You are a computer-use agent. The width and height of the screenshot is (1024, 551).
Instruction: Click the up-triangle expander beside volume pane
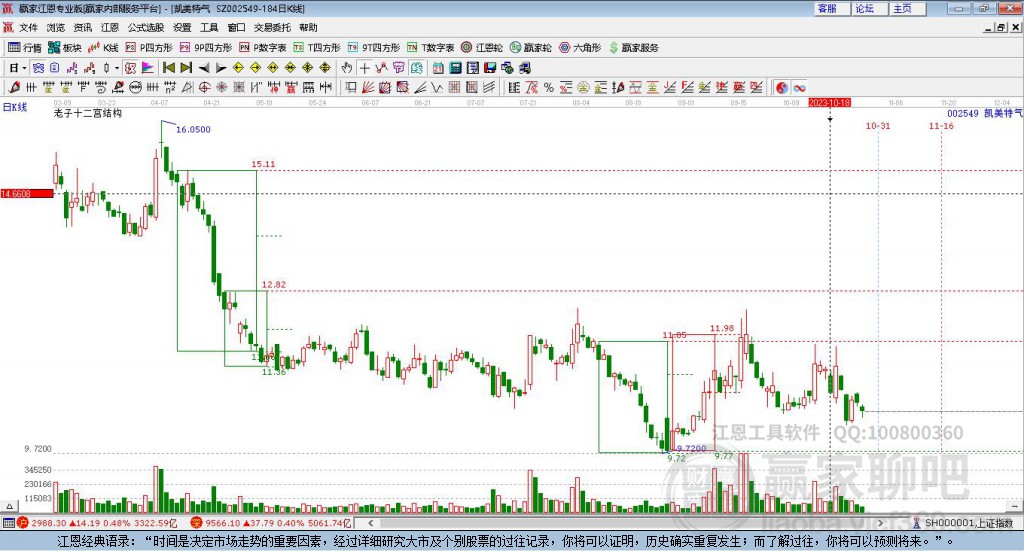9,506
